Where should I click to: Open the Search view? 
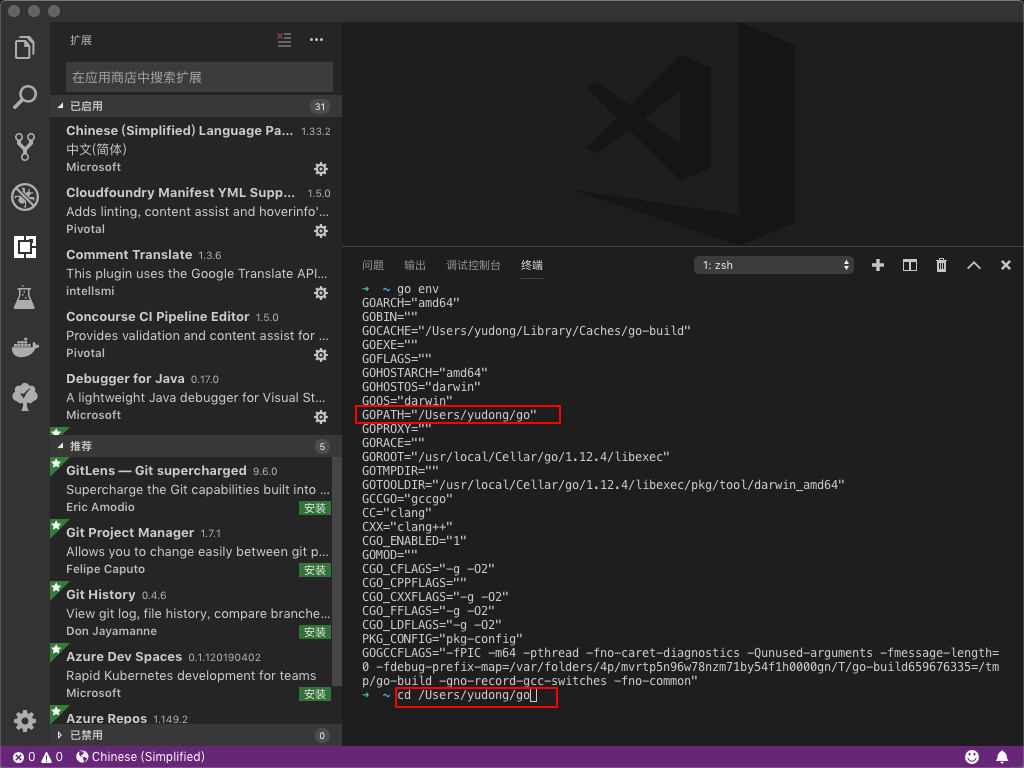tap(25, 96)
